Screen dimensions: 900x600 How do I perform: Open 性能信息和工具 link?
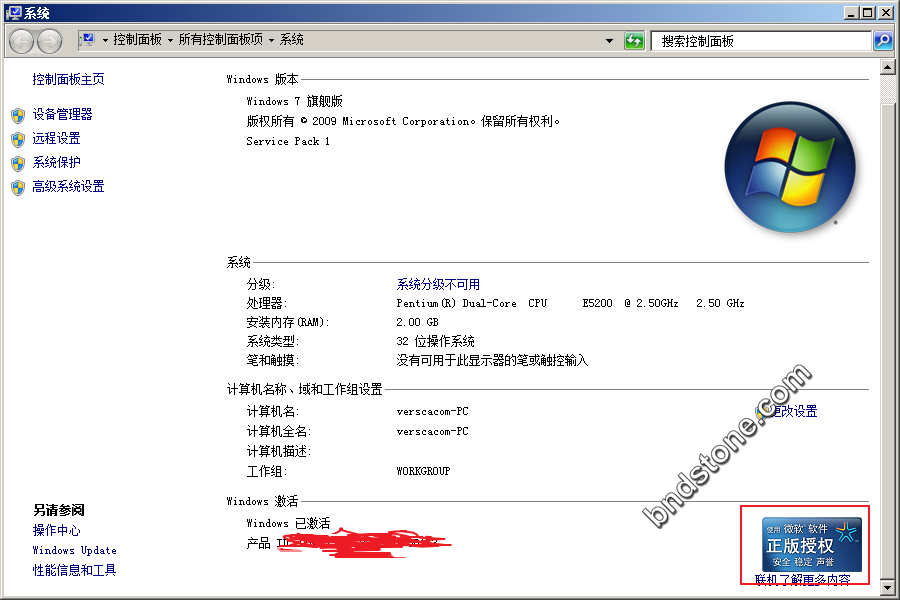coord(75,570)
